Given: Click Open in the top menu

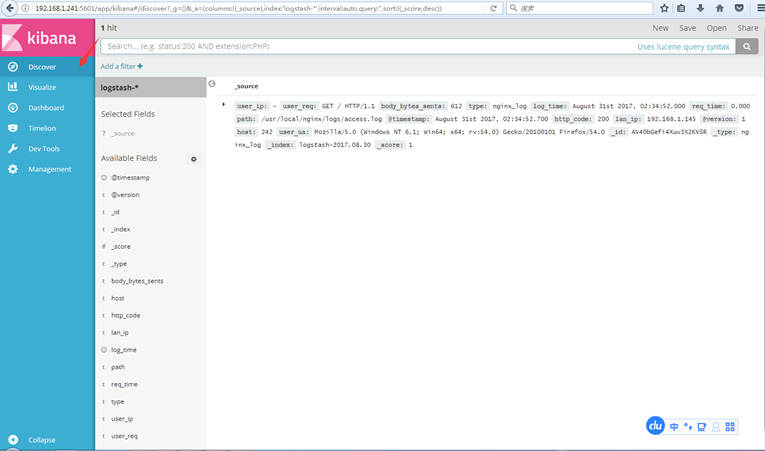Looking at the screenshot, I should click(x=716, y=28).
